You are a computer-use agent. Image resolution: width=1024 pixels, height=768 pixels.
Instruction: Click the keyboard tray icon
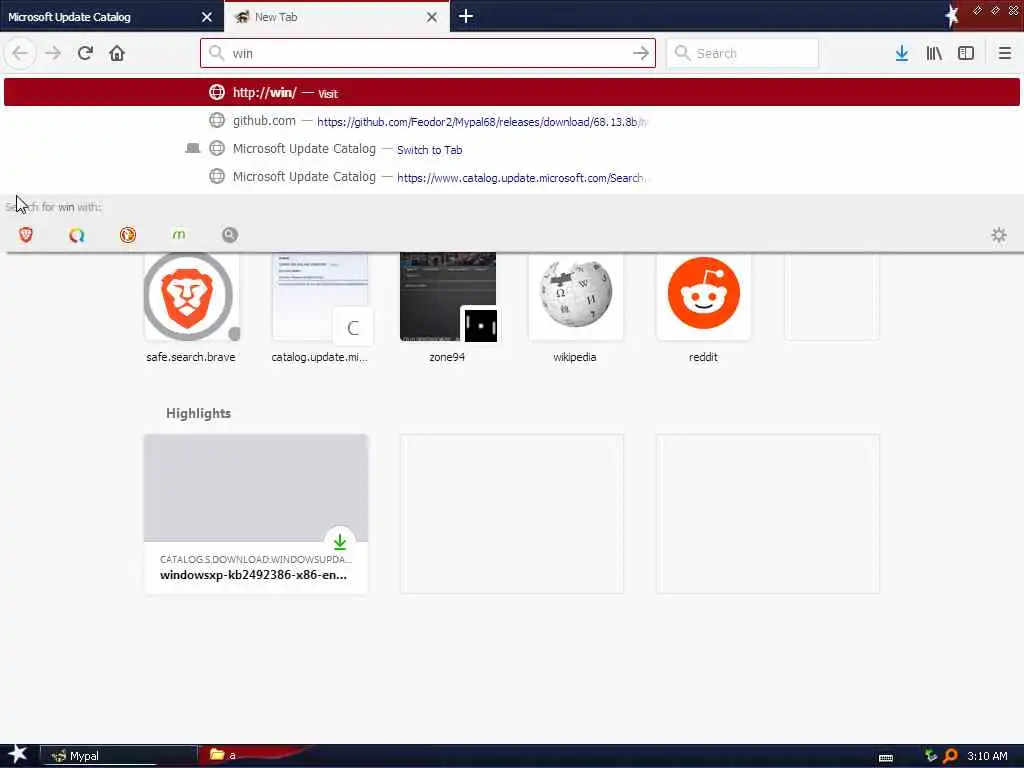pyautogui.click(x=886, y=758)
